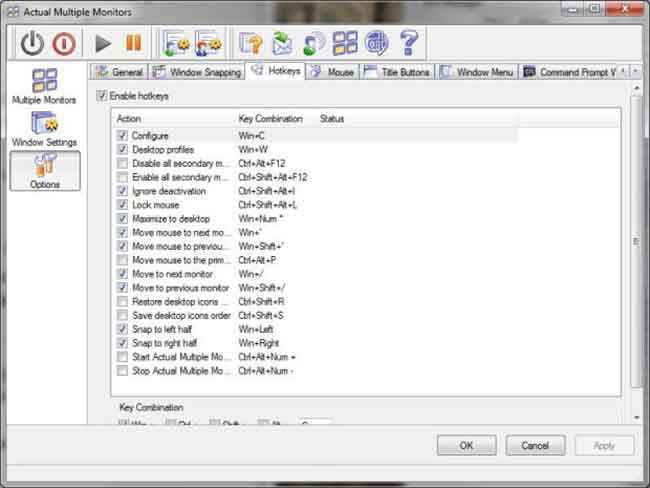Toggle the Snap to right half checkbox
This screenshot has width=650, height=488.
click(122, 343)
